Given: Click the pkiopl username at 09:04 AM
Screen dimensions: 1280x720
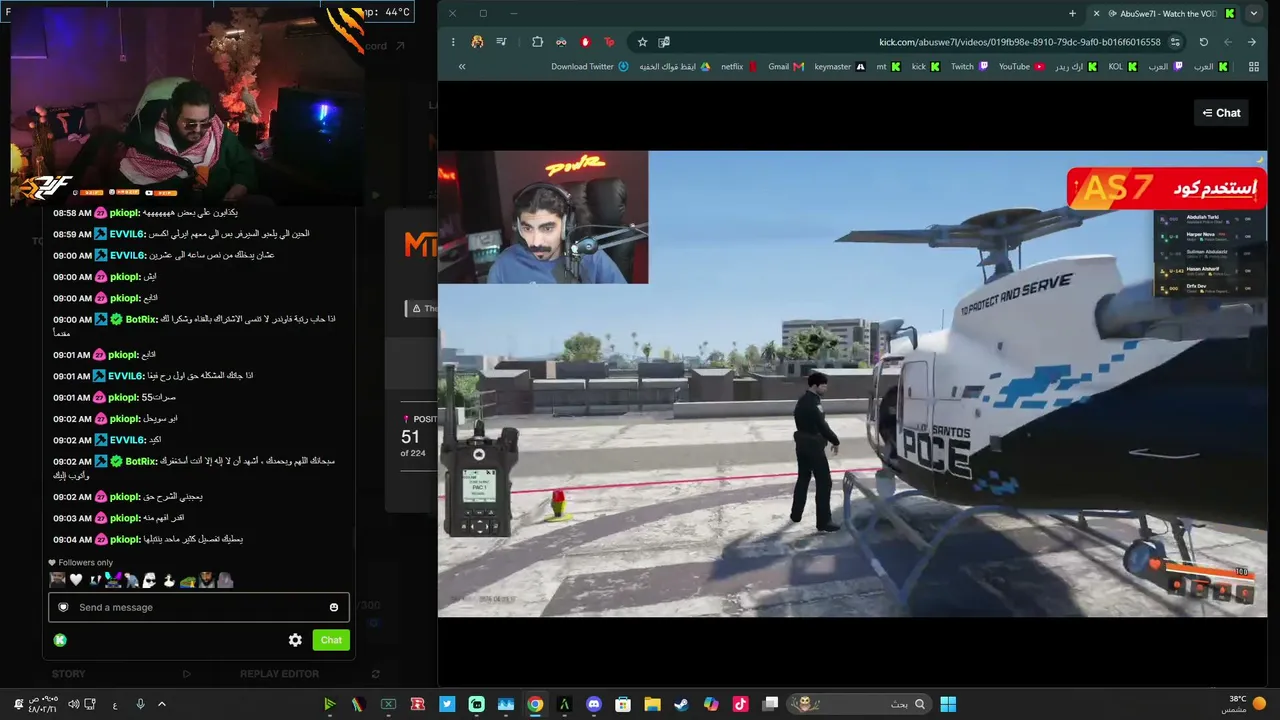Looking at the screenshot, I should coord(125,539).
